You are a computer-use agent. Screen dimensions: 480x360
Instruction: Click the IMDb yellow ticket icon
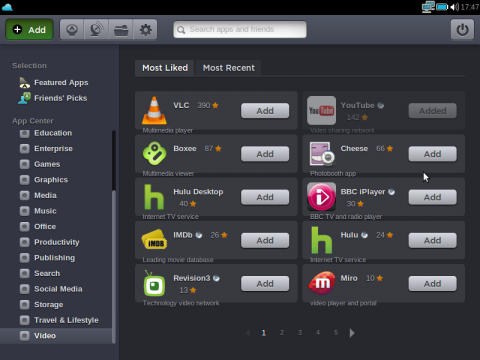pyautogui.click(x=154, y=239)
